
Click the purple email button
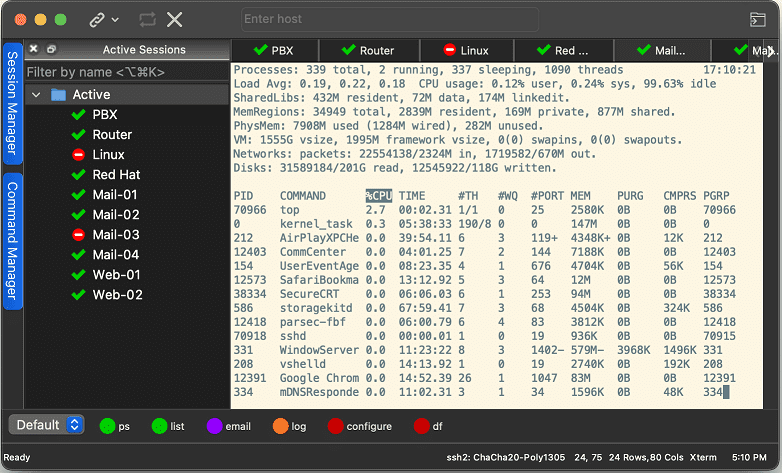pos(228,426)
